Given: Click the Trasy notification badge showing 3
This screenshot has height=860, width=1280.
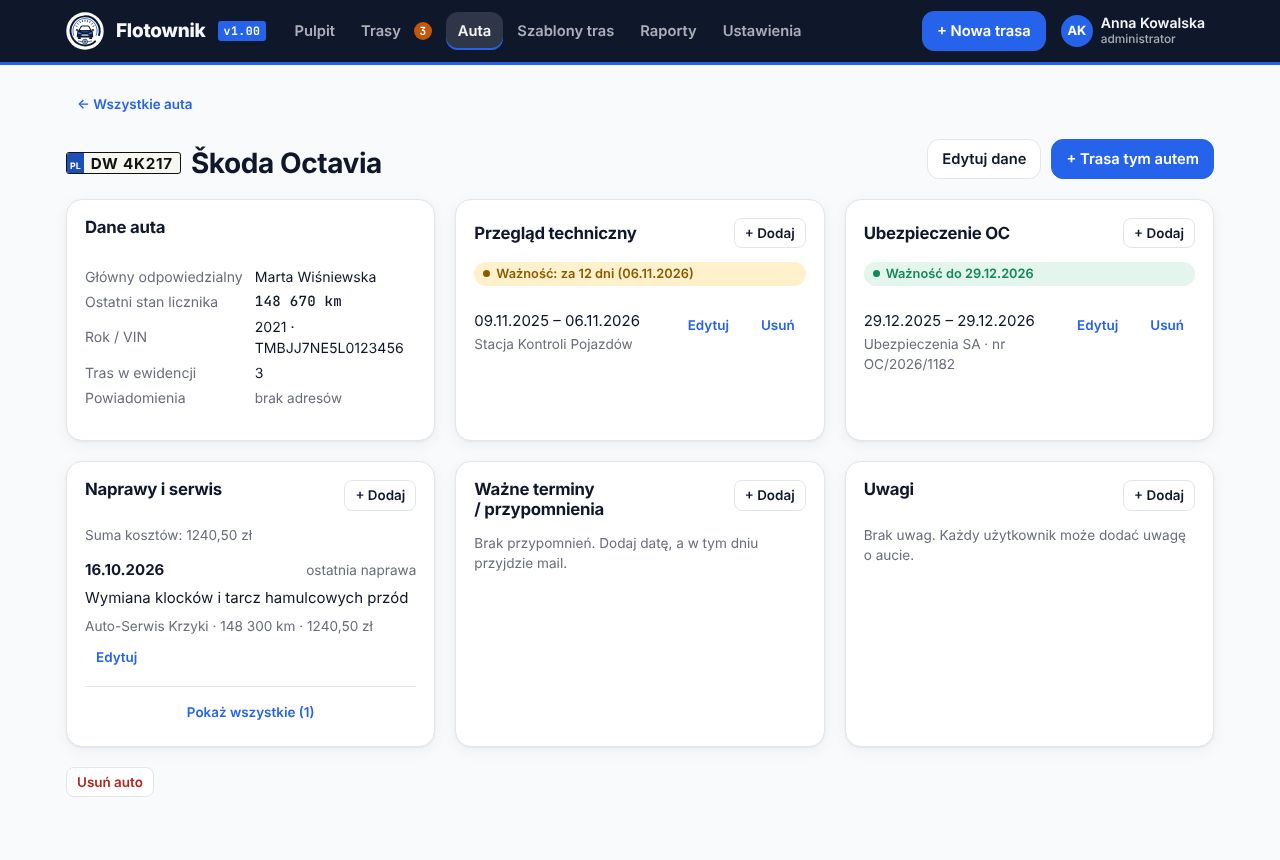Looking at the screenshot, I should pos(423,31).
